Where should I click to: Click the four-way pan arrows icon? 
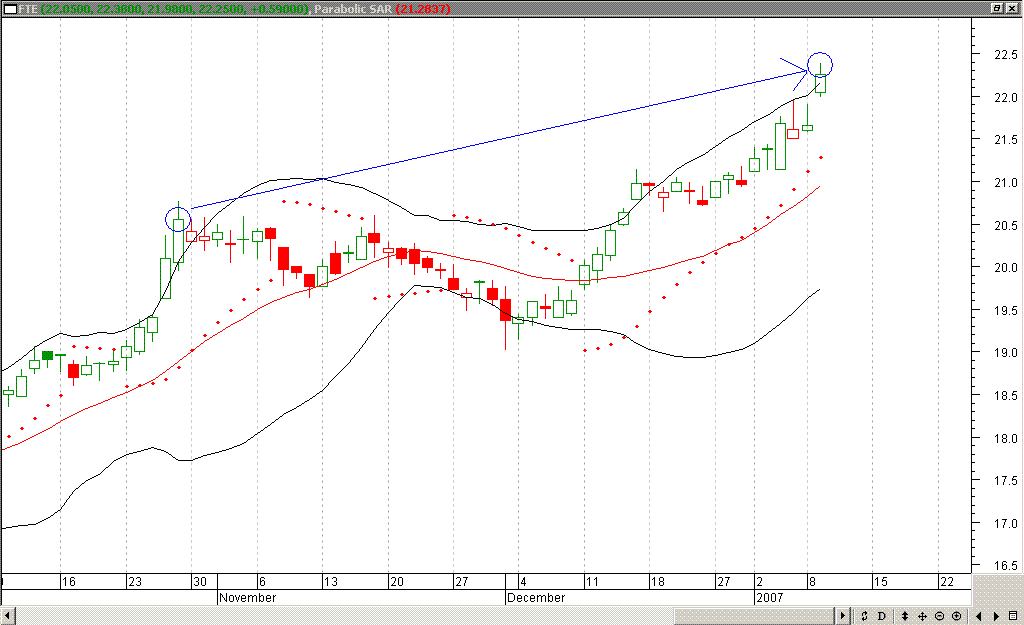(922, 616)
